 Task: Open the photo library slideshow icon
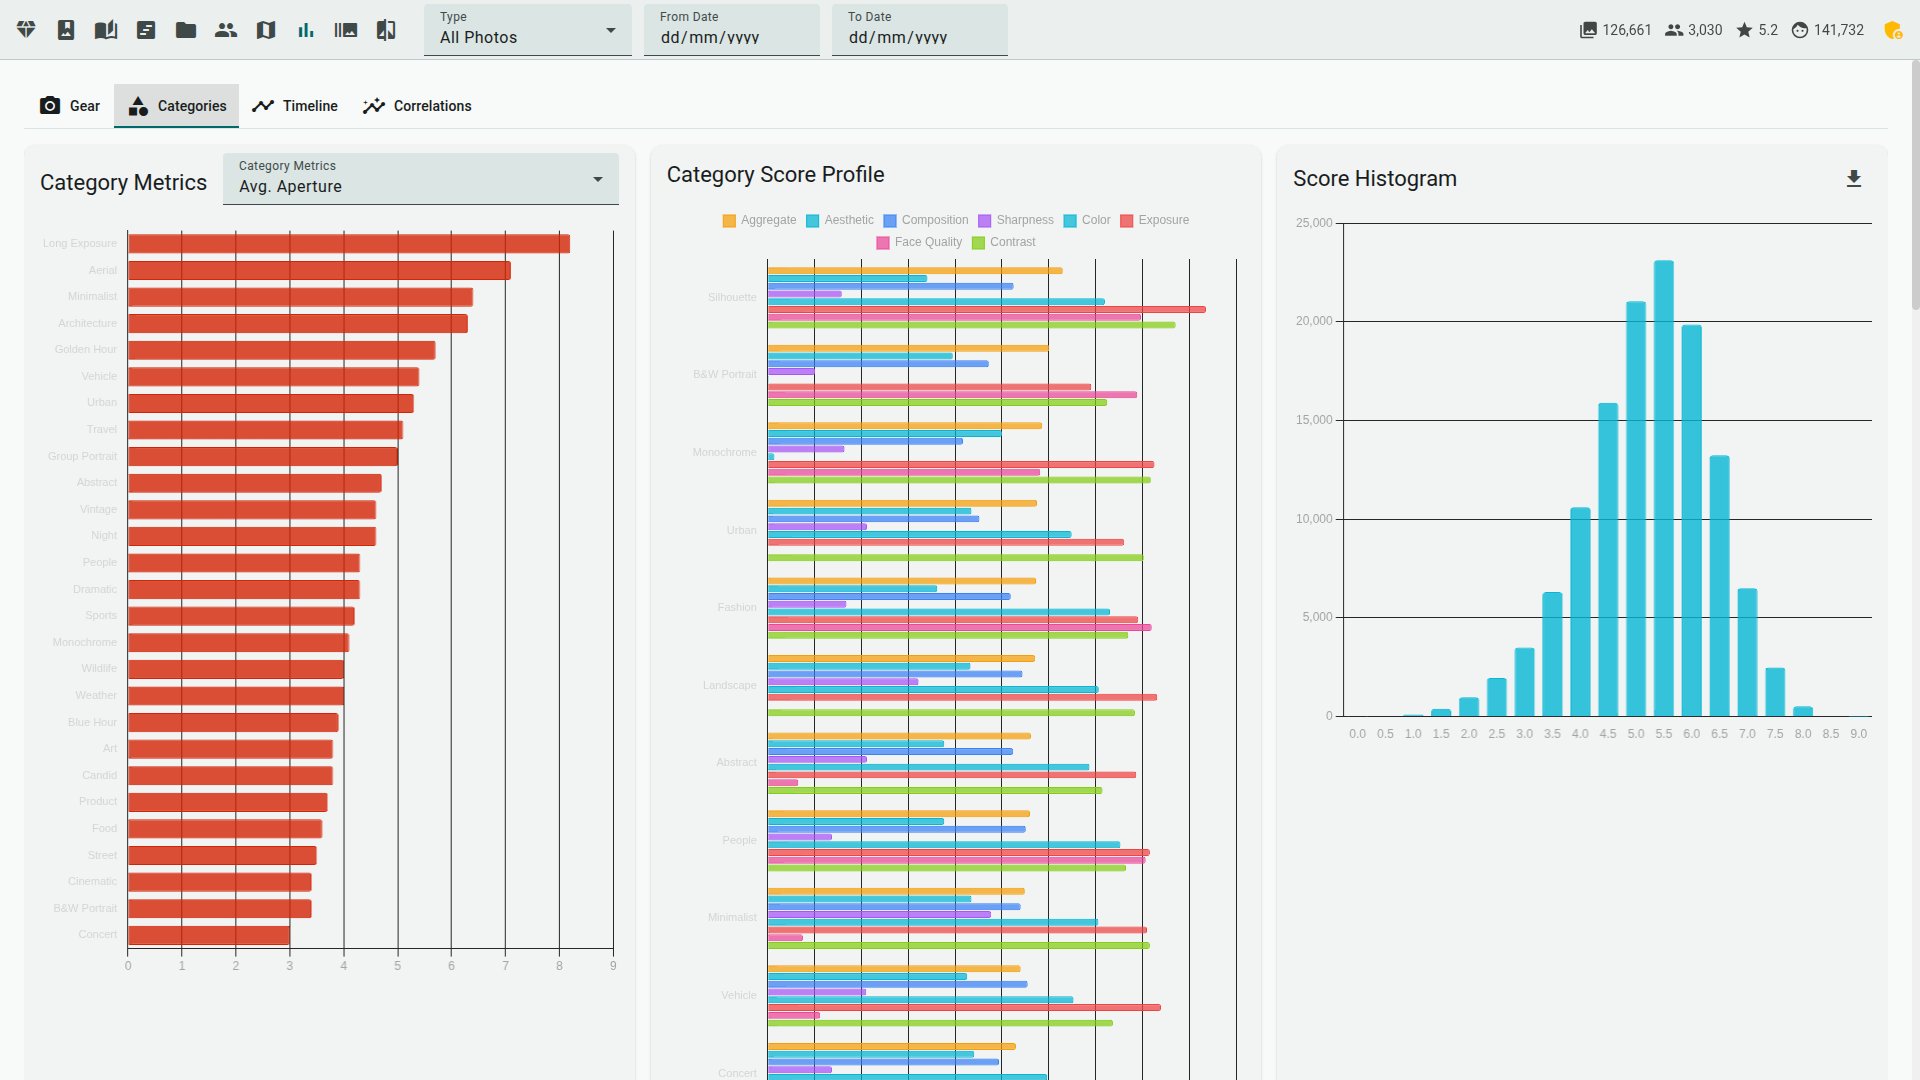point(346,30)
